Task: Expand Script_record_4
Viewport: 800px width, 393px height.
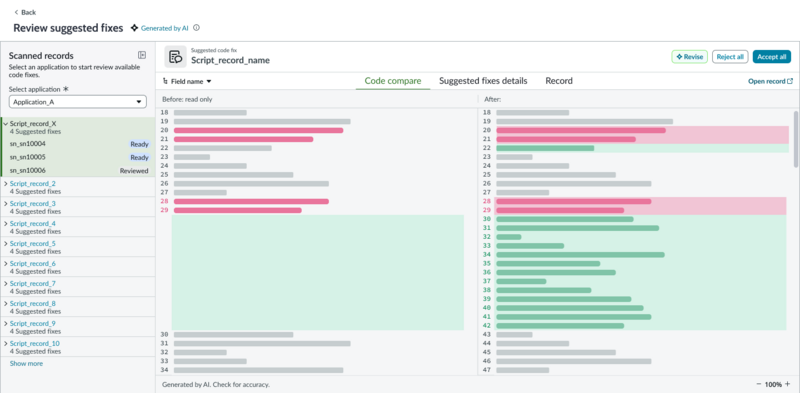Action: 6,224
